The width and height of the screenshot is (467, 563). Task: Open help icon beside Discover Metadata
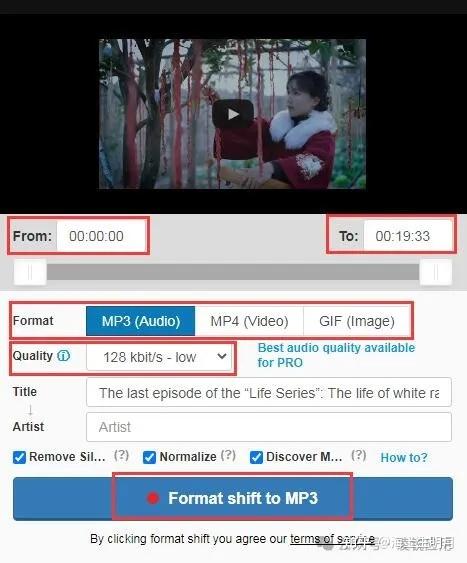click(359, 455)
